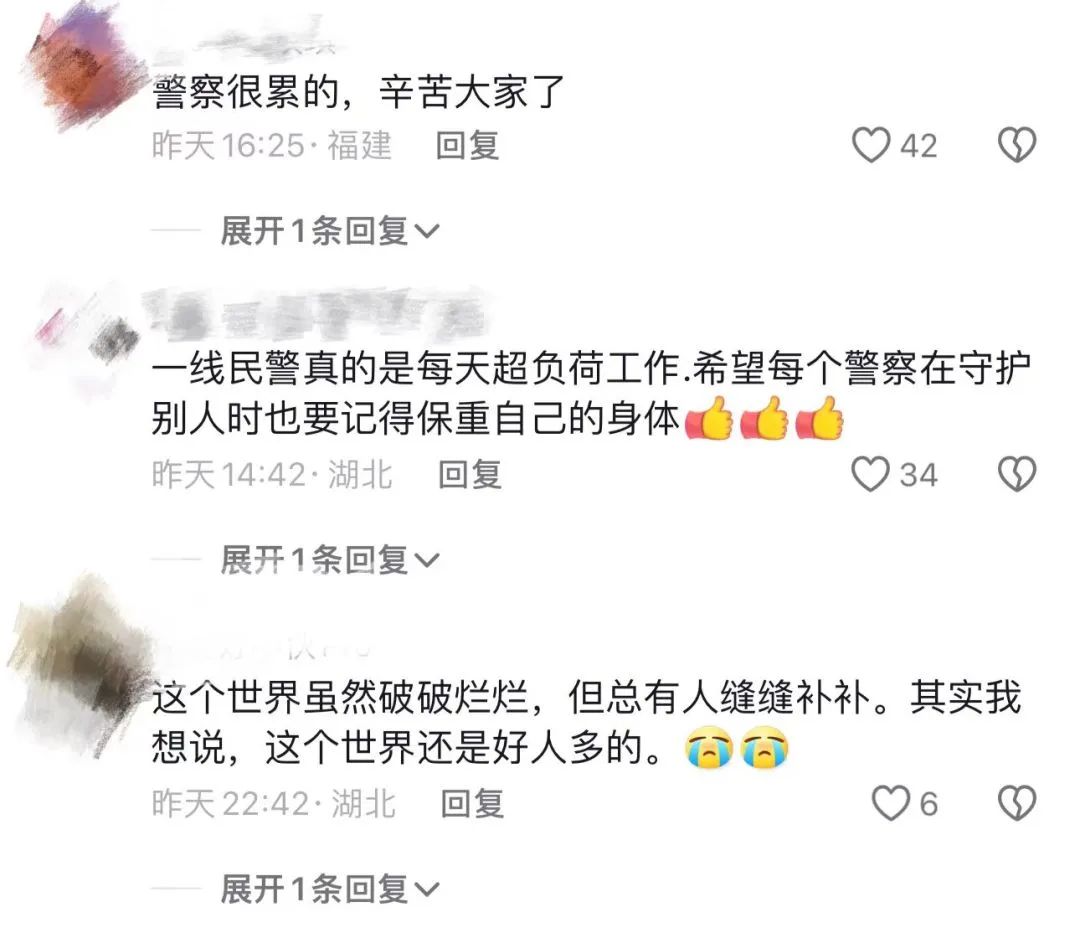The image size is (1080, 933).
Task: Like the comment with 42 likes
Action: point(871,145)
